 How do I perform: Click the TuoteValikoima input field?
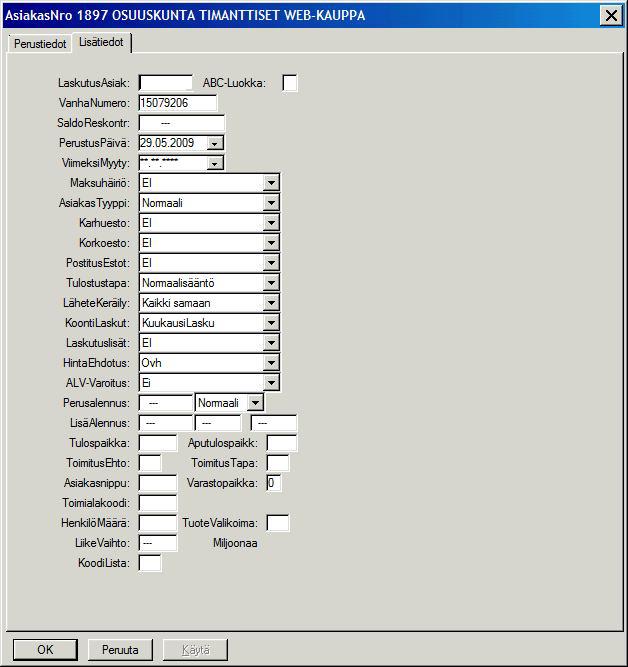[277, 523]
